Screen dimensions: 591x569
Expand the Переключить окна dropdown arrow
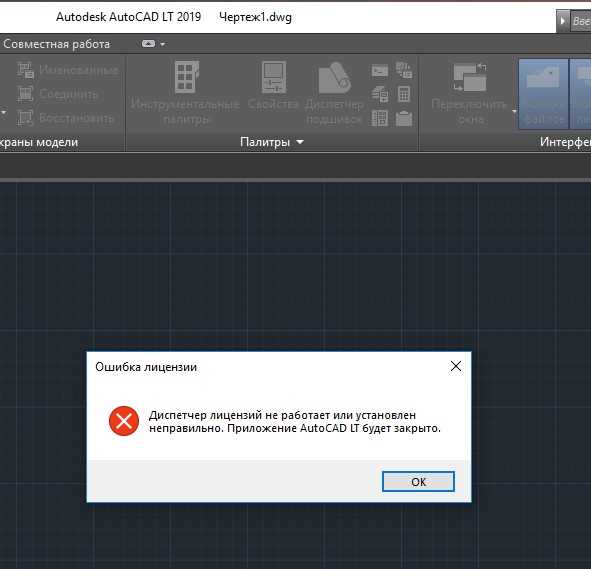click(x=514, y=111)
